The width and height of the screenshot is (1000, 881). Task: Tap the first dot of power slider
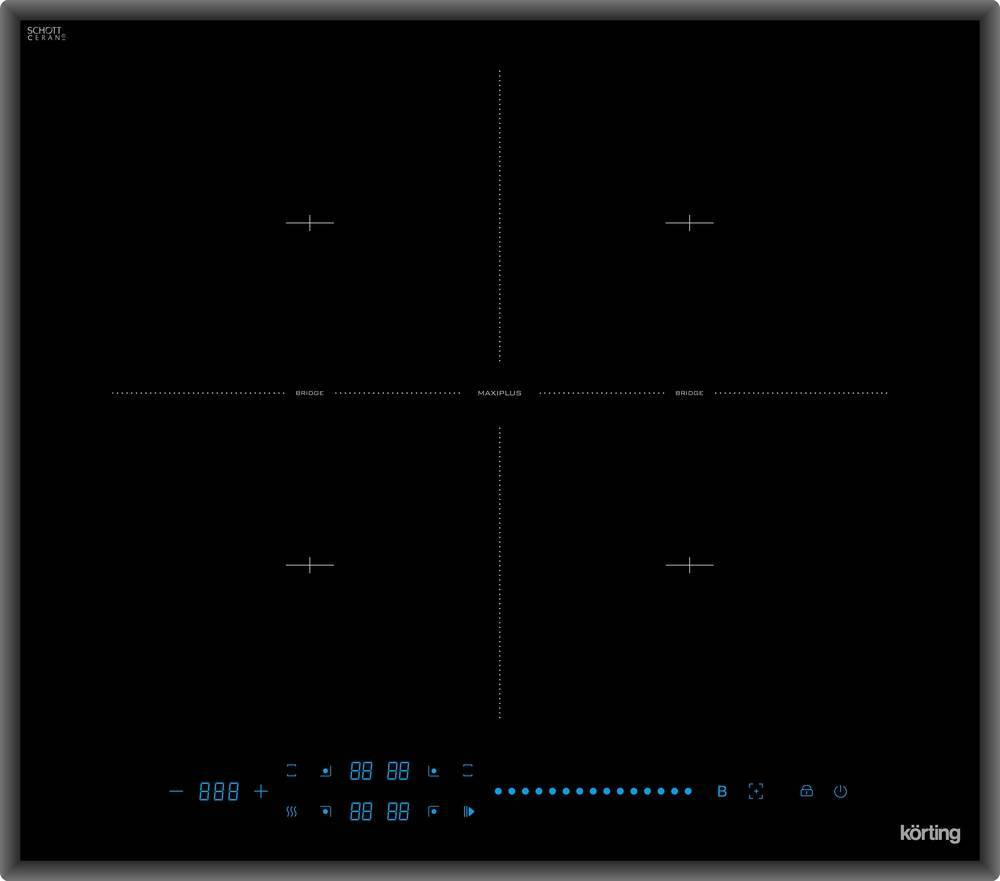click(498, 791)
